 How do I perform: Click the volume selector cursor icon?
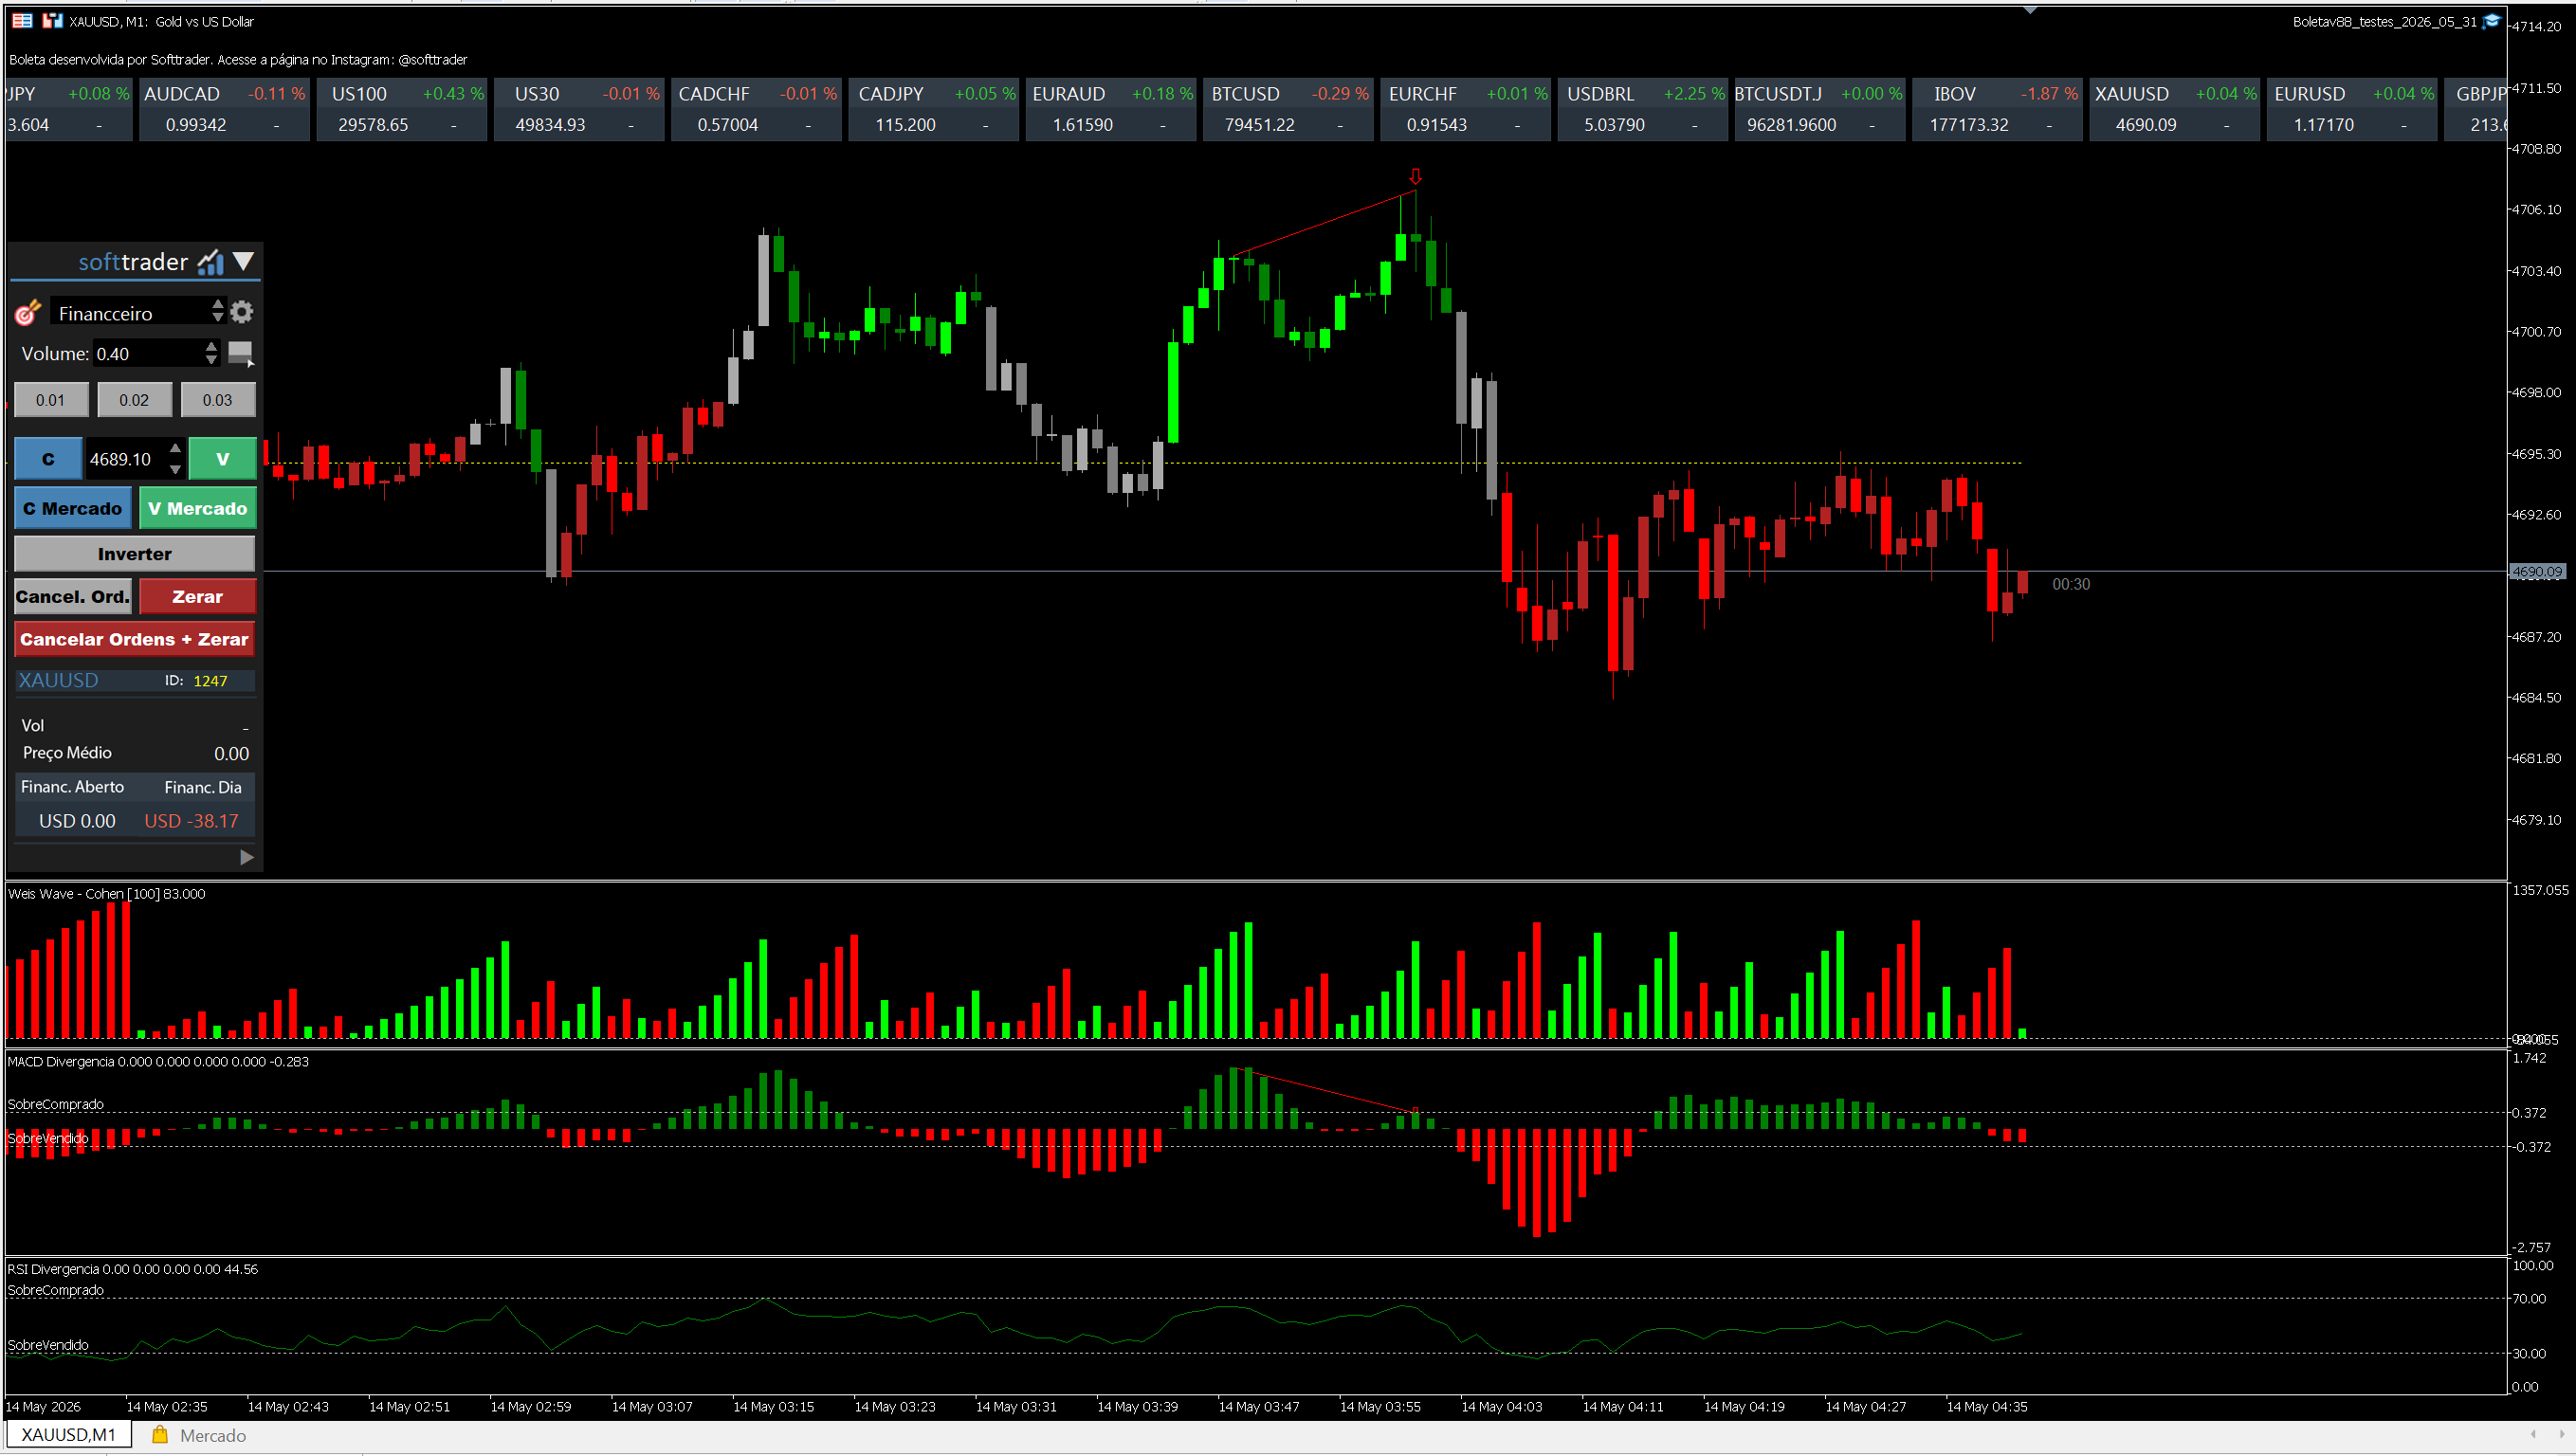tap(241, 354)
